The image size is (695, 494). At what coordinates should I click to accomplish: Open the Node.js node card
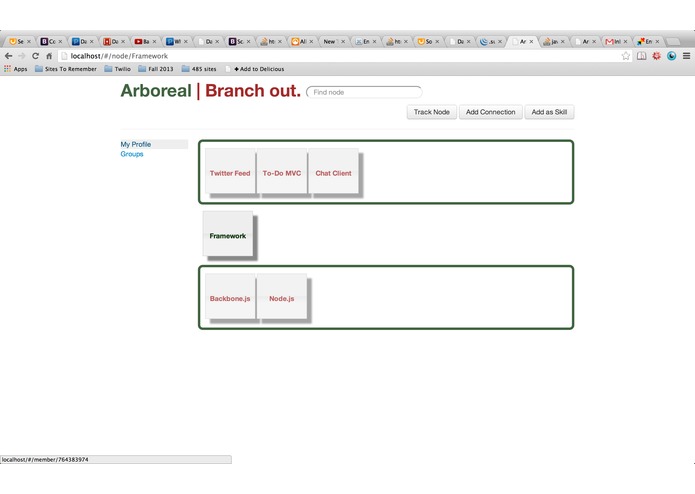(x=282, y=296)
